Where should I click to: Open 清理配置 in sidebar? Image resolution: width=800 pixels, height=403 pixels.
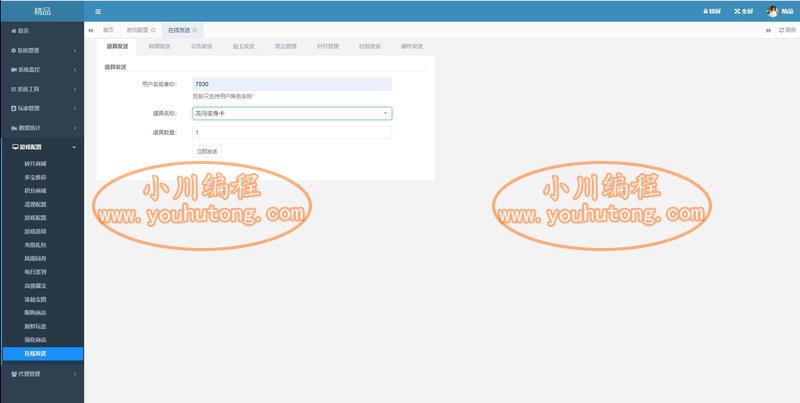(x=35, y=204)
